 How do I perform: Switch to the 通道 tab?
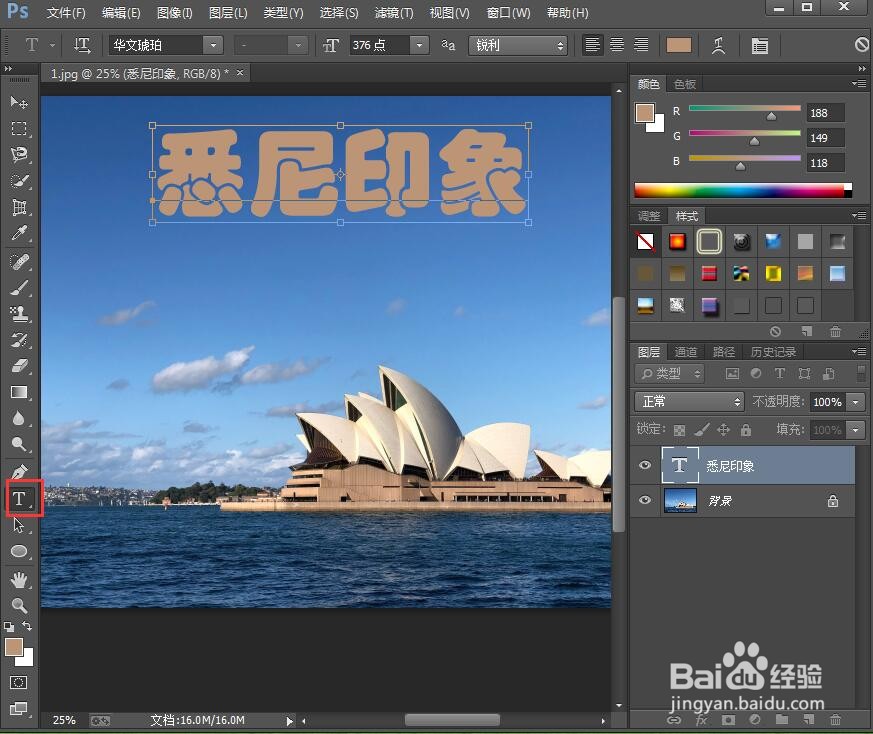click(685, 351)
